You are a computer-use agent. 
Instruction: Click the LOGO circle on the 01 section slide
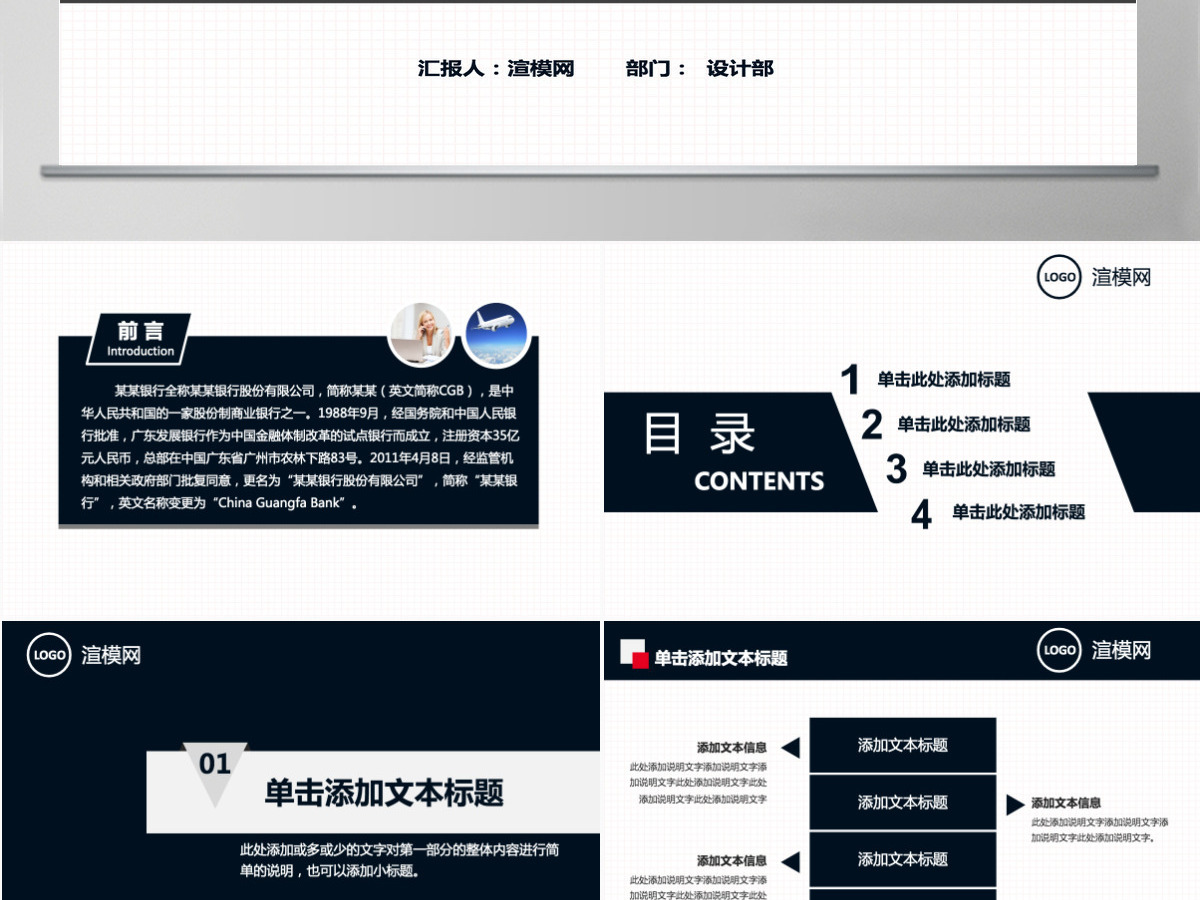point(49,655)
